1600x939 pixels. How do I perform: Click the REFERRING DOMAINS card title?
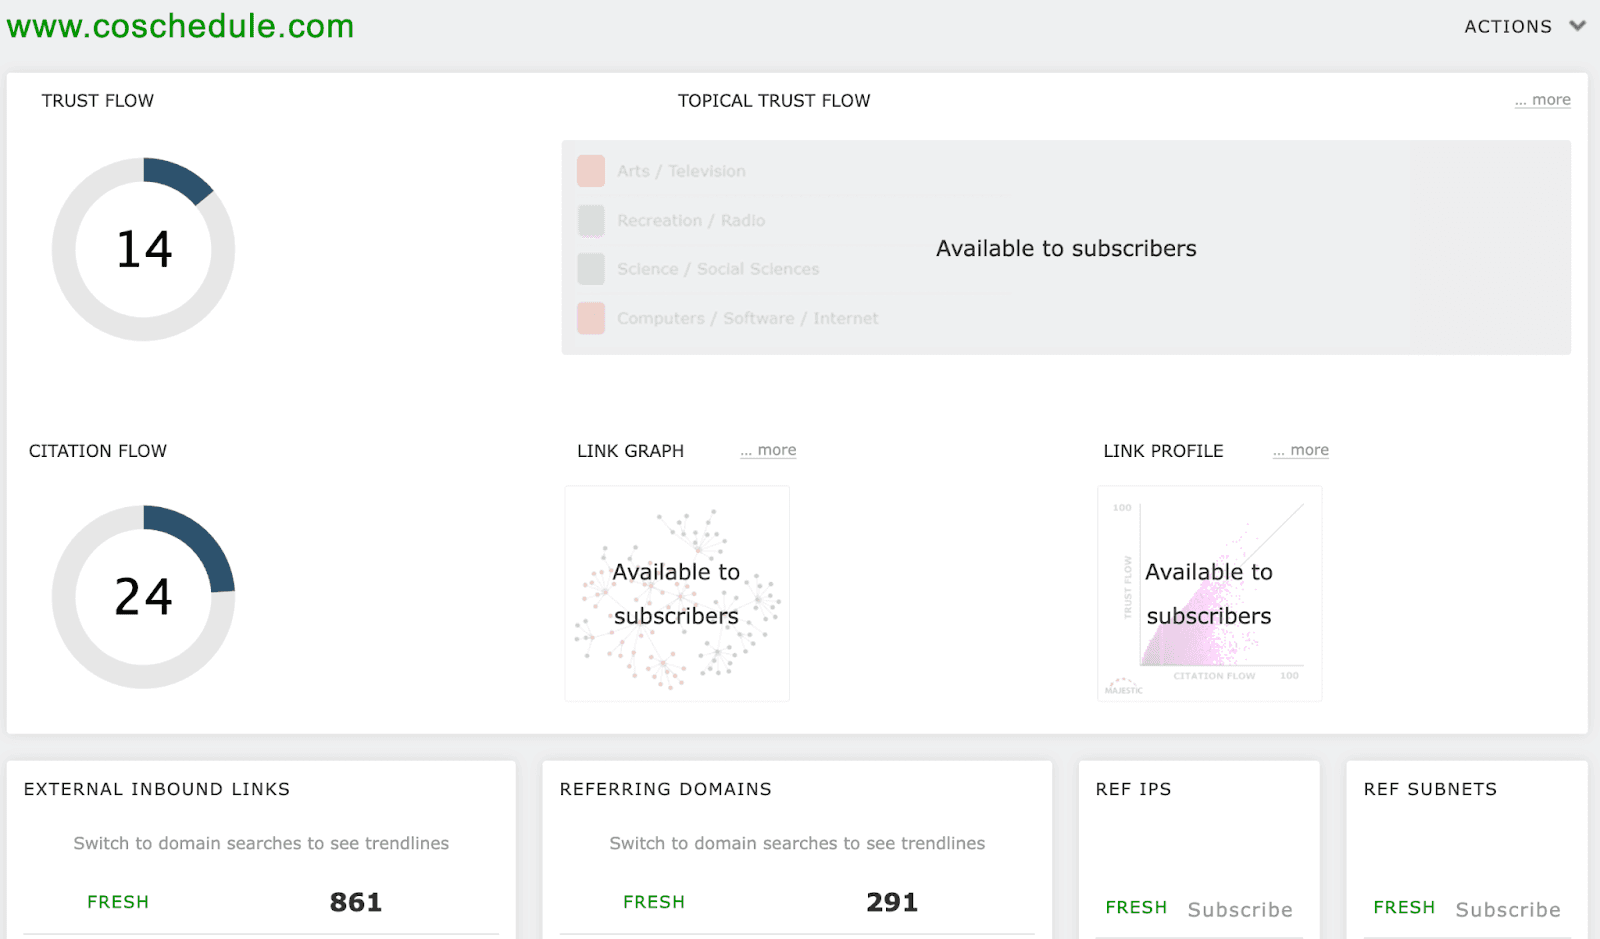coord(666,789)
